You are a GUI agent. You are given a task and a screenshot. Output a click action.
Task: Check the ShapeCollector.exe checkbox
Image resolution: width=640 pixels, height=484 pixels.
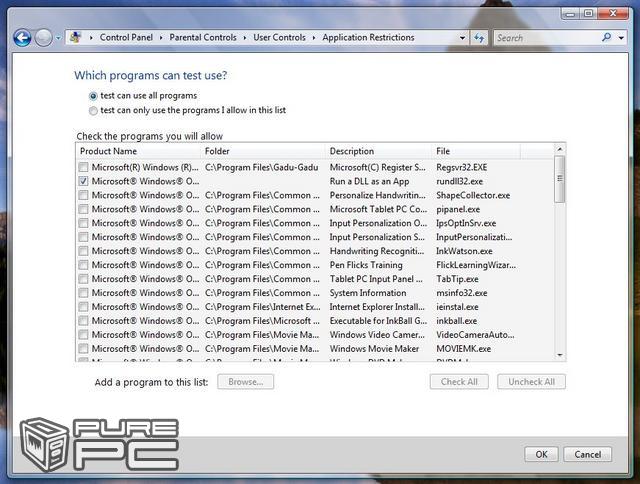(x=83, y=195)
